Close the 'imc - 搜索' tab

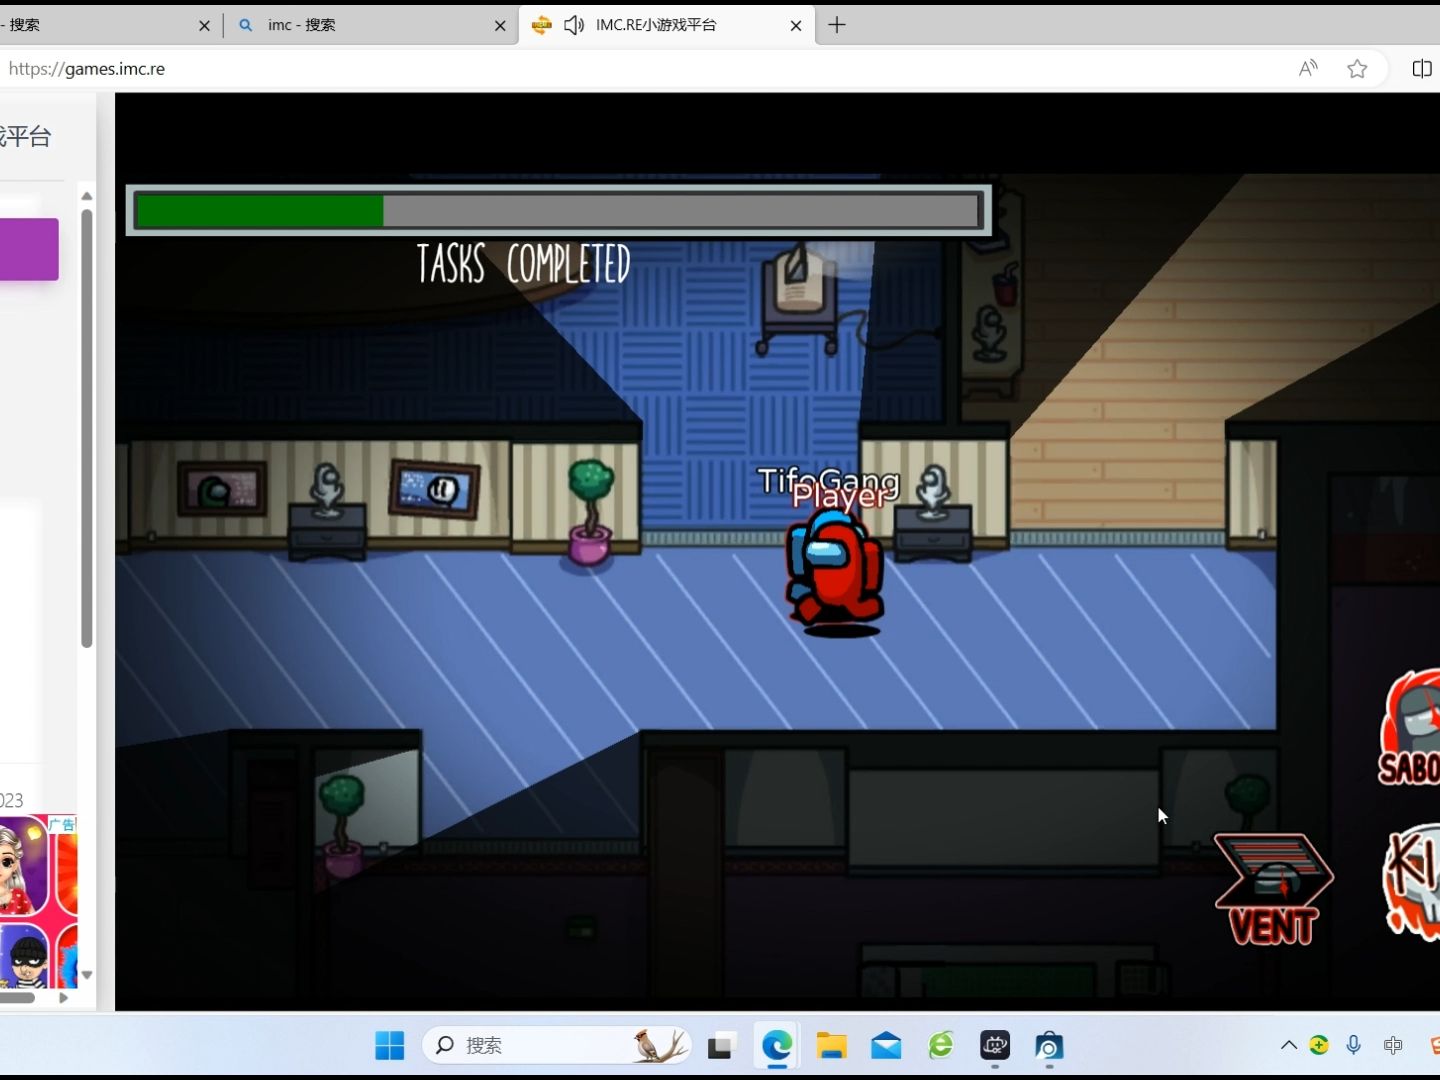coord(500,26)
